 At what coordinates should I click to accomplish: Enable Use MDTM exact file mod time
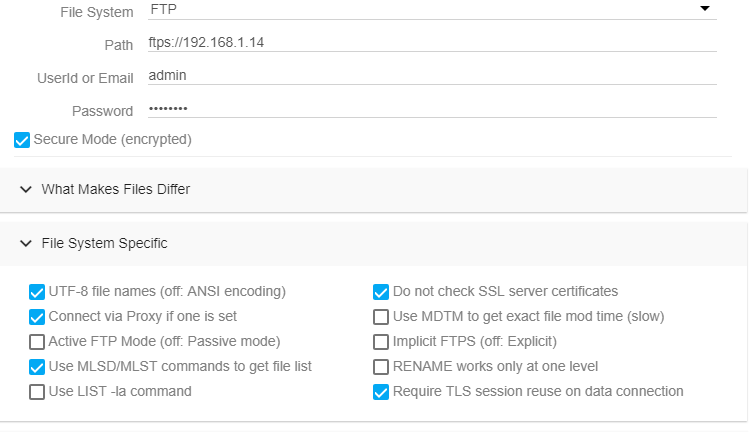click(381, 317)
